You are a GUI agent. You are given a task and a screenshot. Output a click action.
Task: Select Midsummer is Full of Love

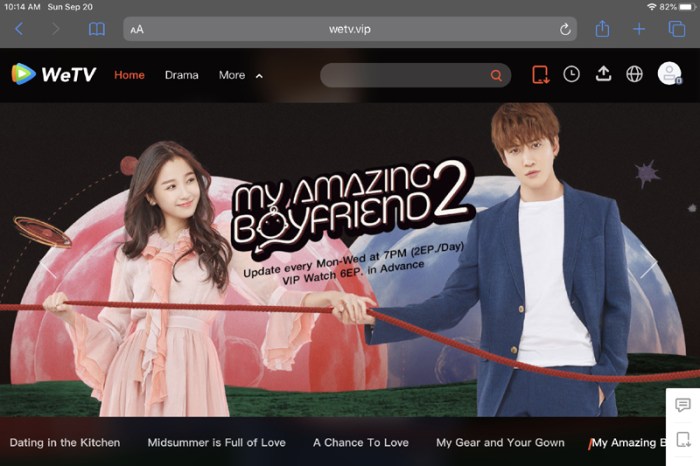[x=217, y=442]
